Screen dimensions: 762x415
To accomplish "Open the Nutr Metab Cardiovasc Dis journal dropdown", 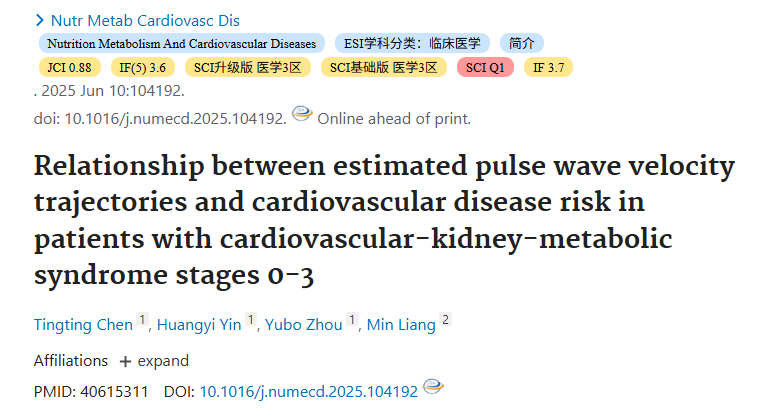I will (x=145, y=20).
